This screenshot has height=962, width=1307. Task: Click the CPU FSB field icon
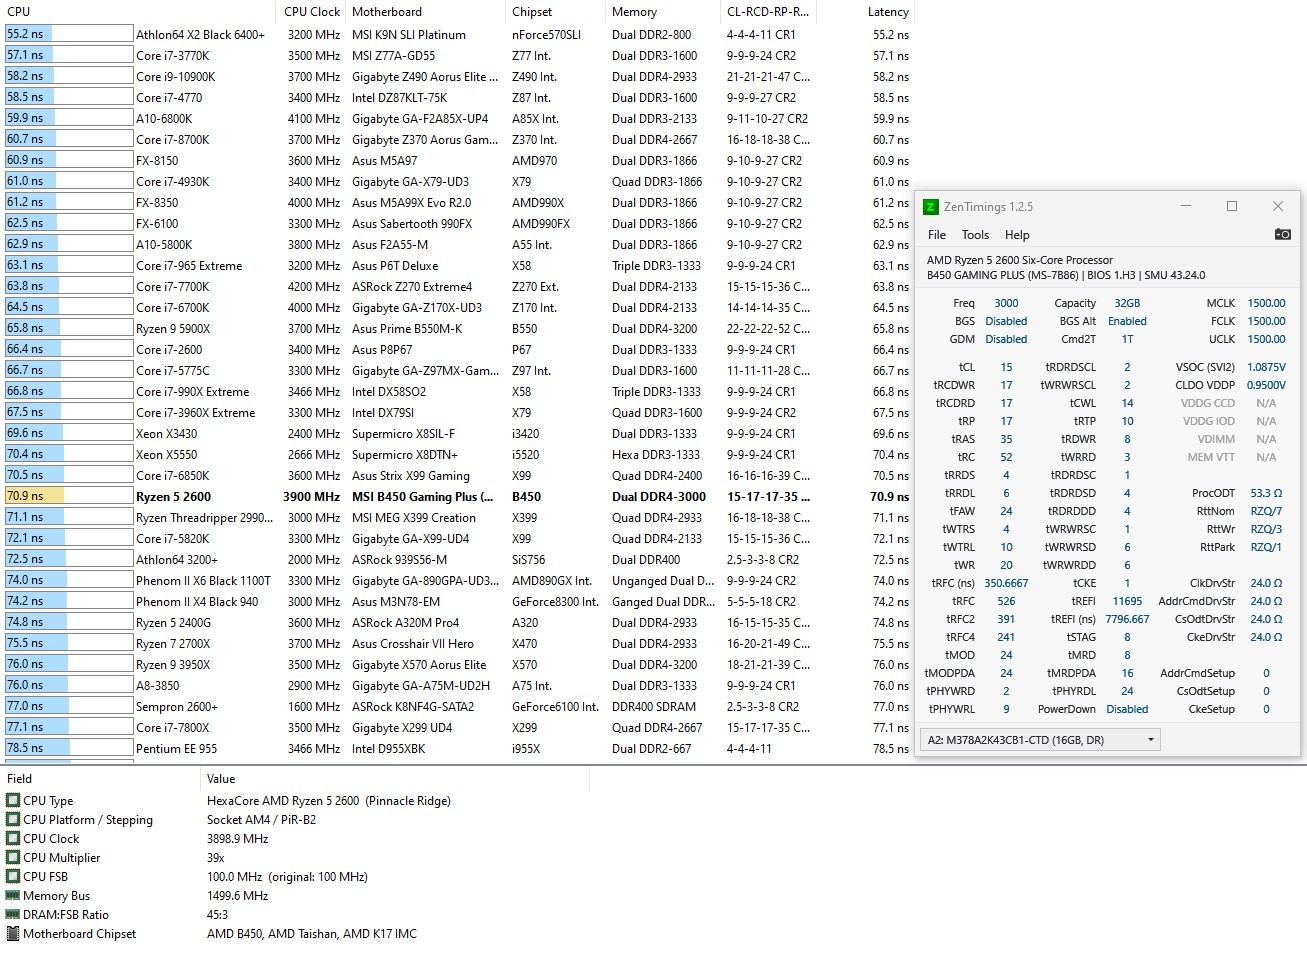coord(13,876)
